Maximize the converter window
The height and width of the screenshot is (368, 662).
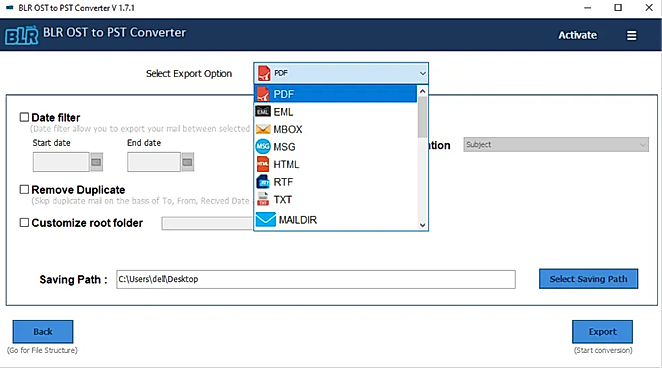coord(618,8)
